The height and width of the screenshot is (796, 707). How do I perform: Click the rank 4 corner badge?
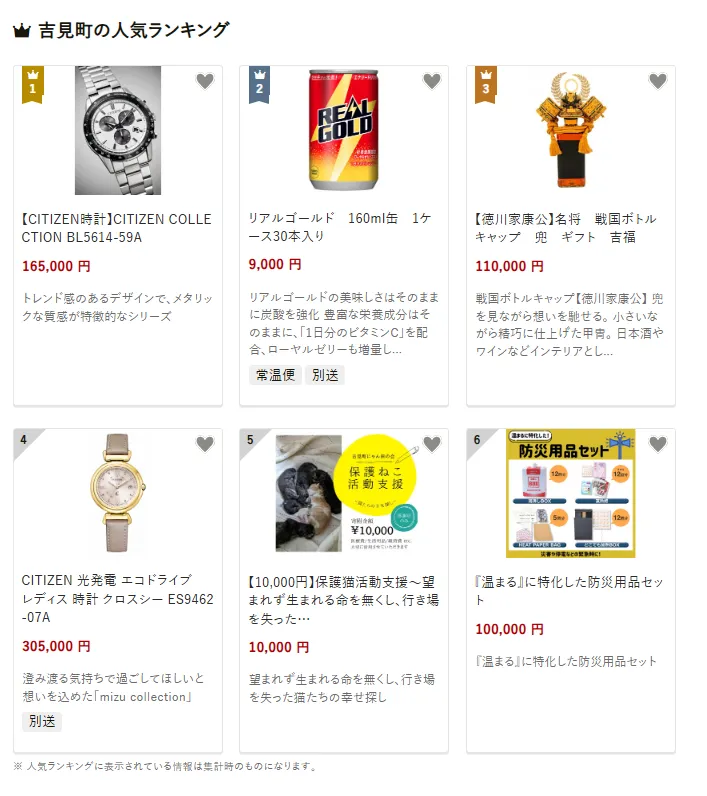tap(25, 440)
